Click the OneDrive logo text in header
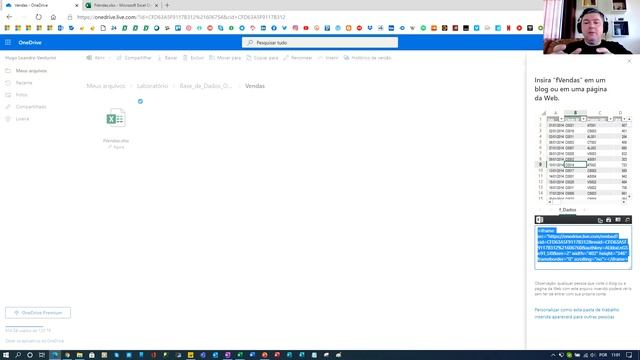Screen dimensions: 640x360 tap(30, 42)
